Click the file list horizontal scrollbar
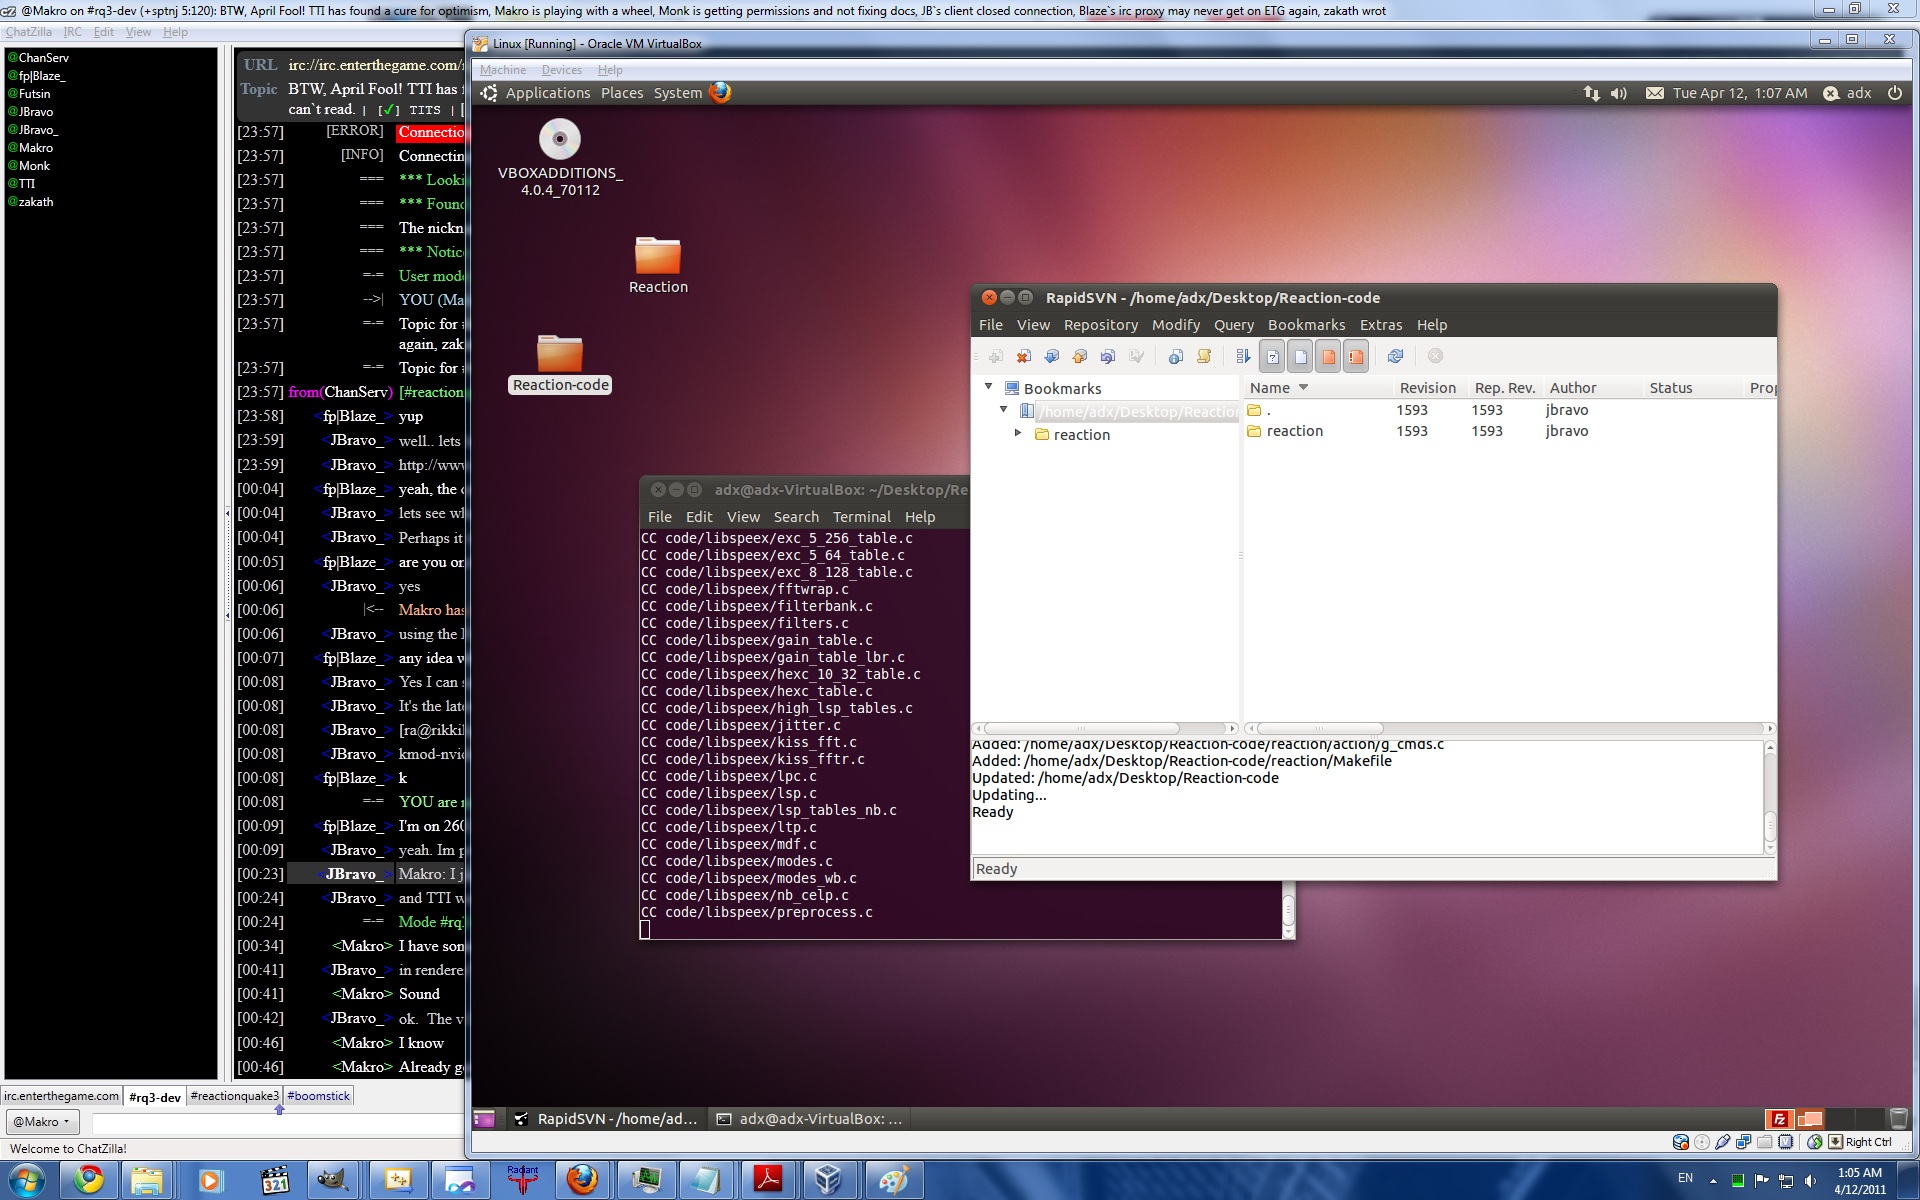The image size is (1920, 1200). point(1320,728)
